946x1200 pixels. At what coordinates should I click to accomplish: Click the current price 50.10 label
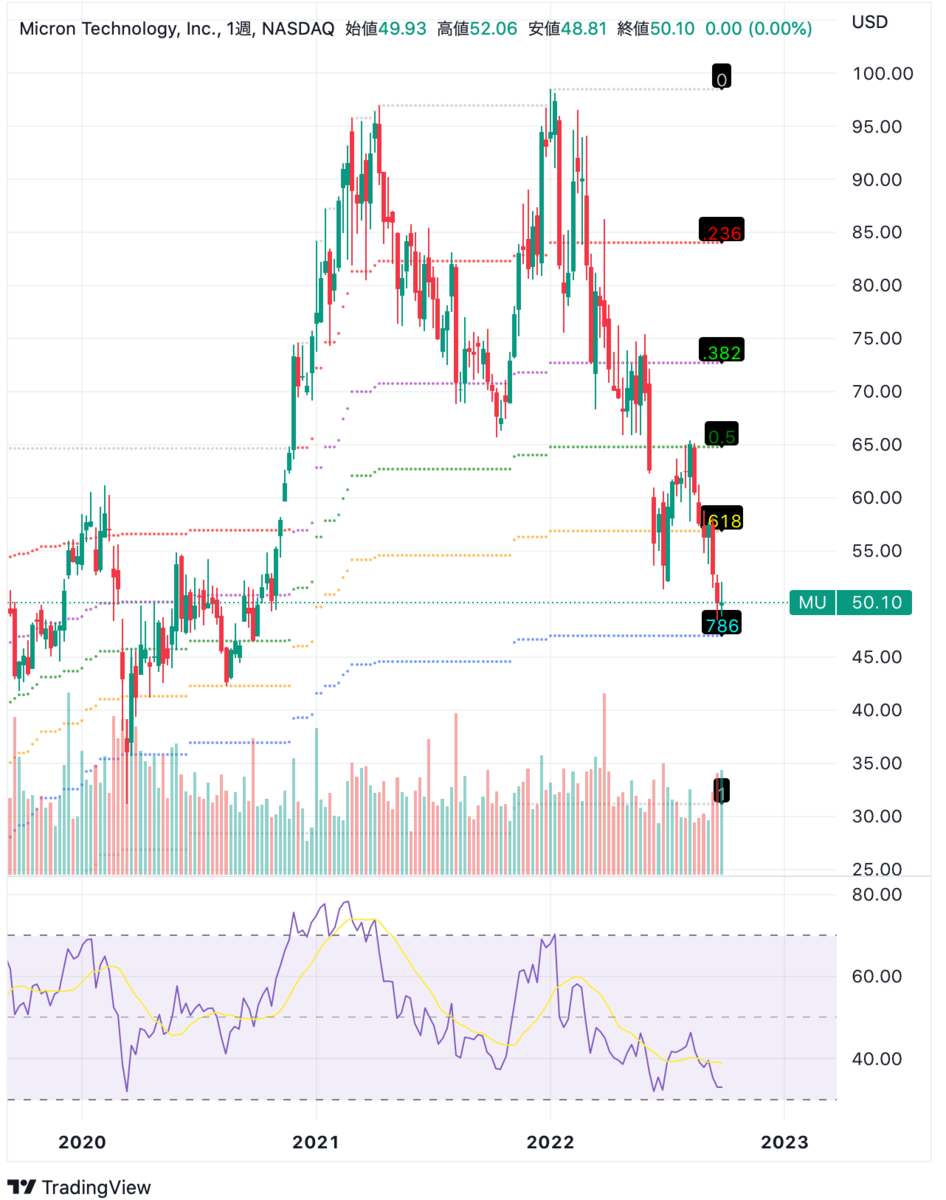pyautogui.click(x=874, y=602)
